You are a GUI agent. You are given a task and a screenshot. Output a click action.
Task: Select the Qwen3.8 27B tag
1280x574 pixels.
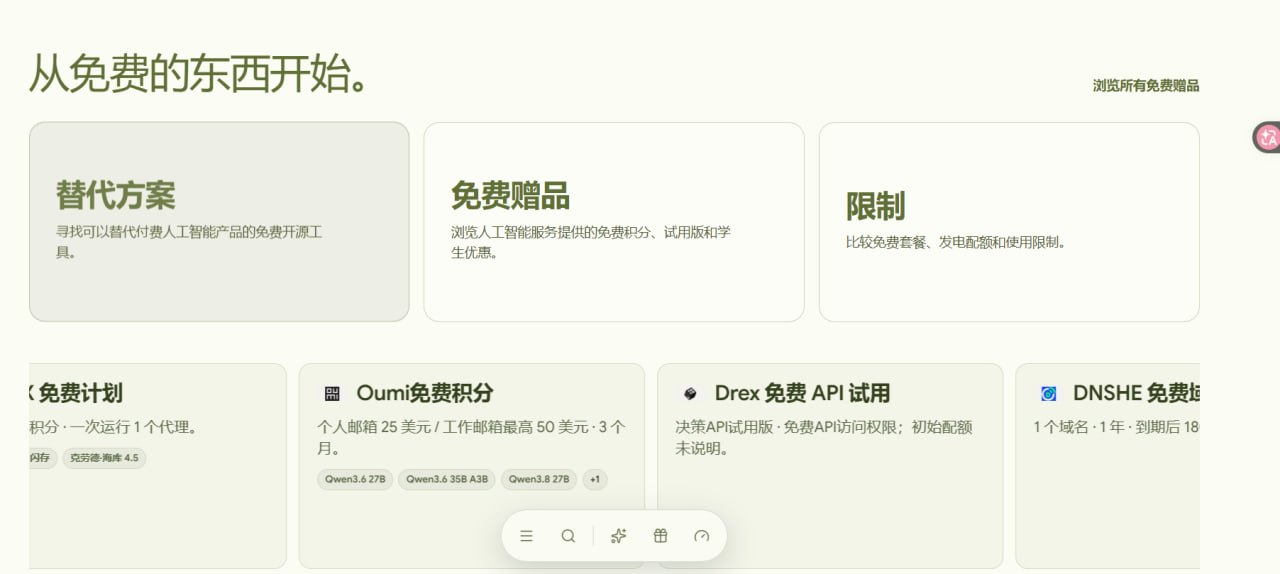click(x=539, y=479)
